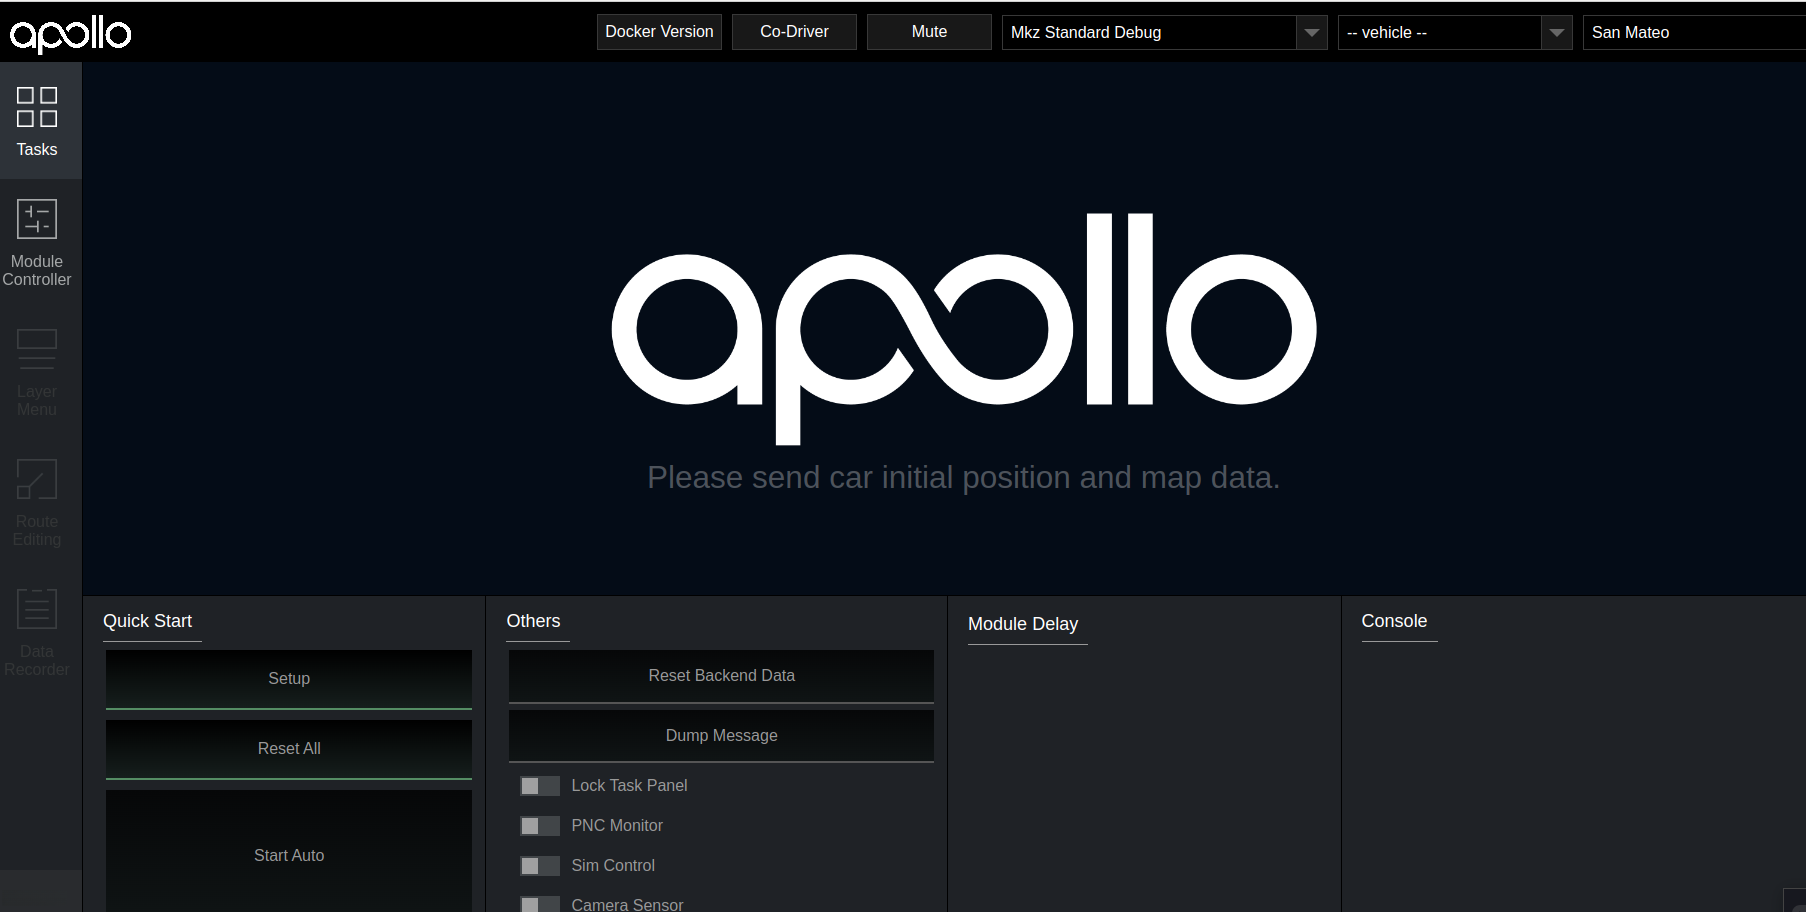This screenshot has width=1806, height=912.
Task: Select the Quick Start heading
Action: (x=148, y=621)
